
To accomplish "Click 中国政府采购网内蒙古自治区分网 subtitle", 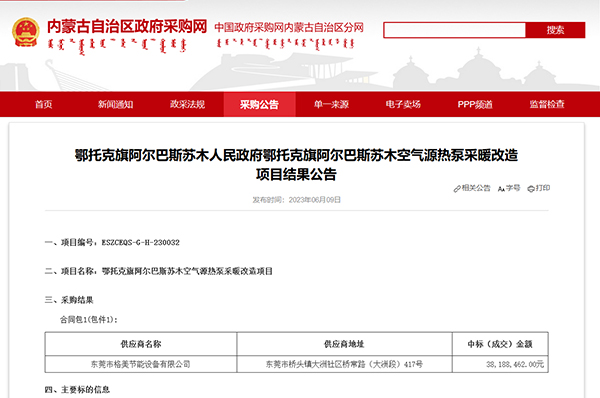I will [289, 27].
